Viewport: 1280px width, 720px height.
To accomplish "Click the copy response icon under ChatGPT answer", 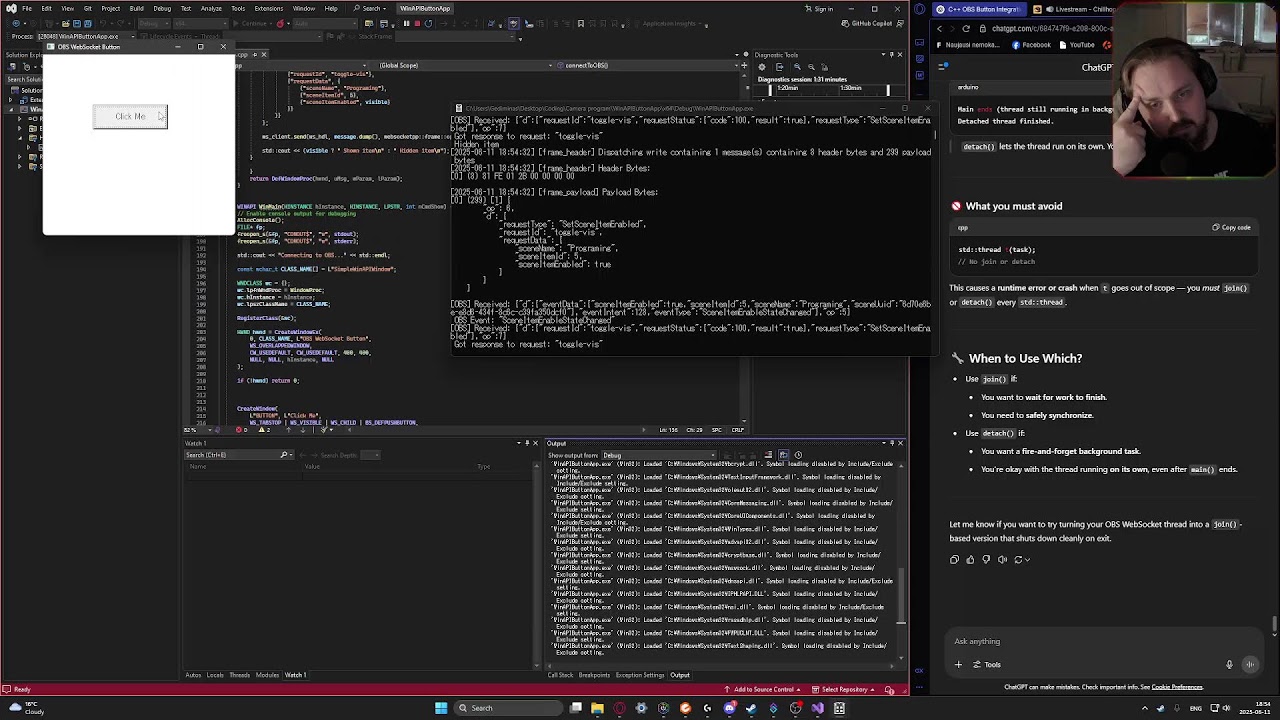I will tap(954, 560).
